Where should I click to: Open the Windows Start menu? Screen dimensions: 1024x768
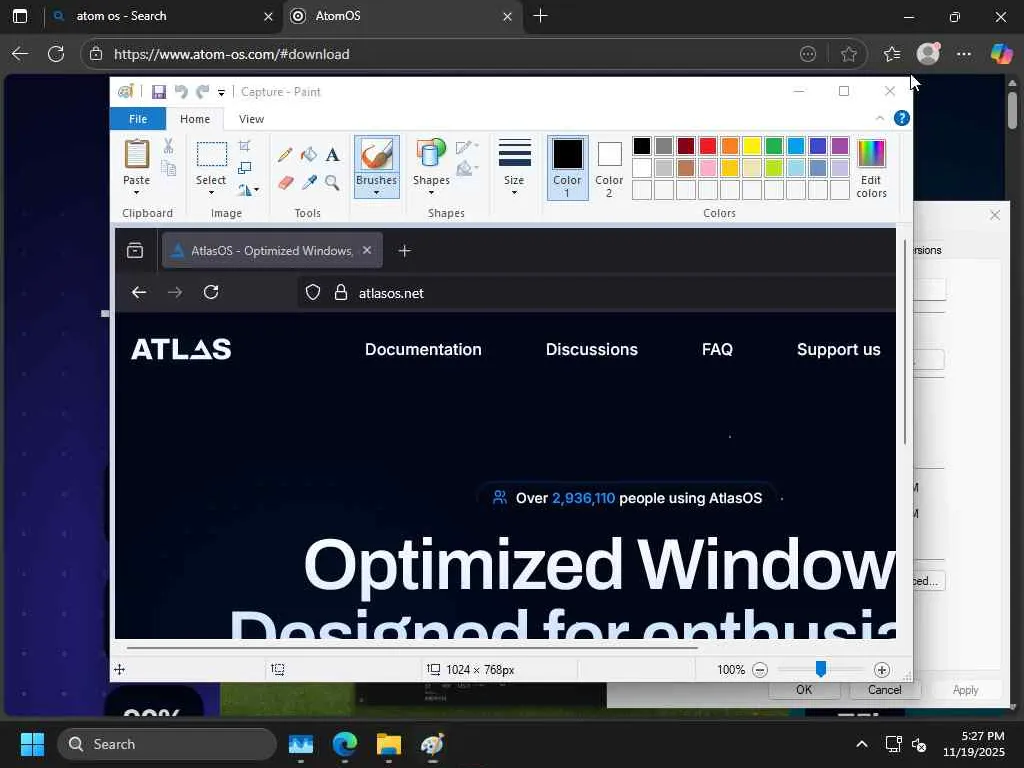click(32, 744)
